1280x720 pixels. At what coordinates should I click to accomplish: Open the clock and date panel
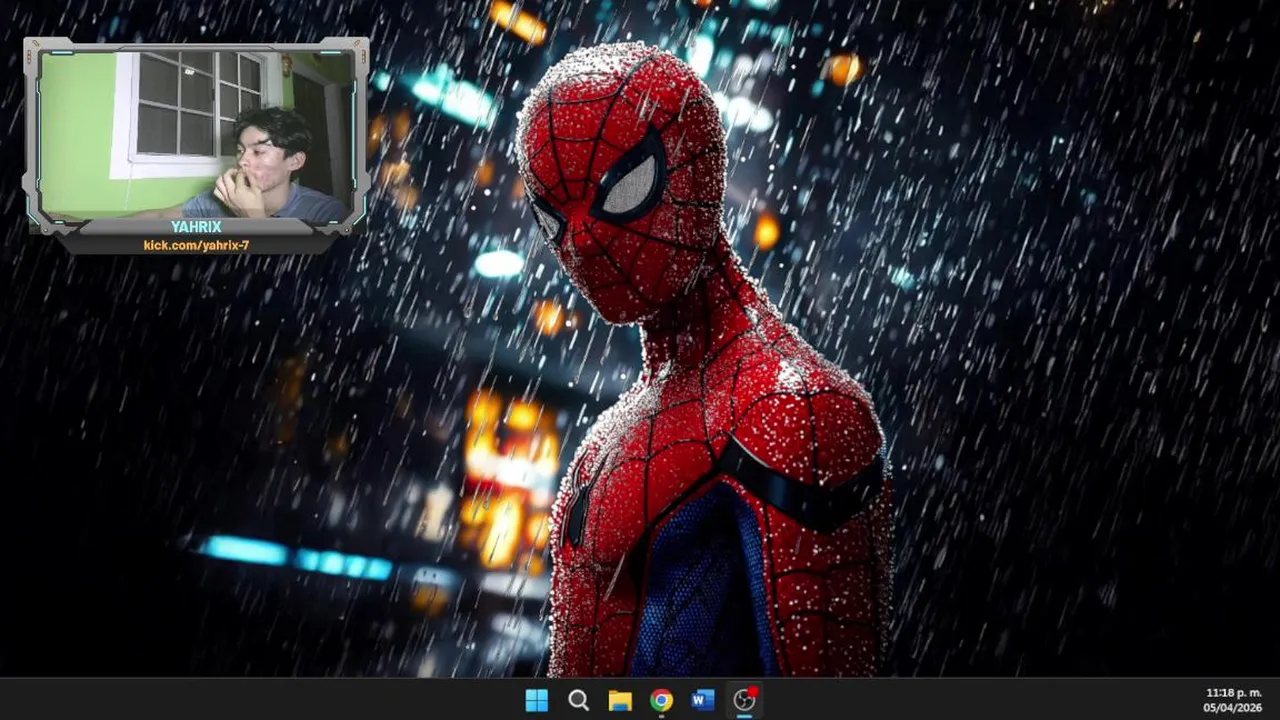[x=1233, y=700]
